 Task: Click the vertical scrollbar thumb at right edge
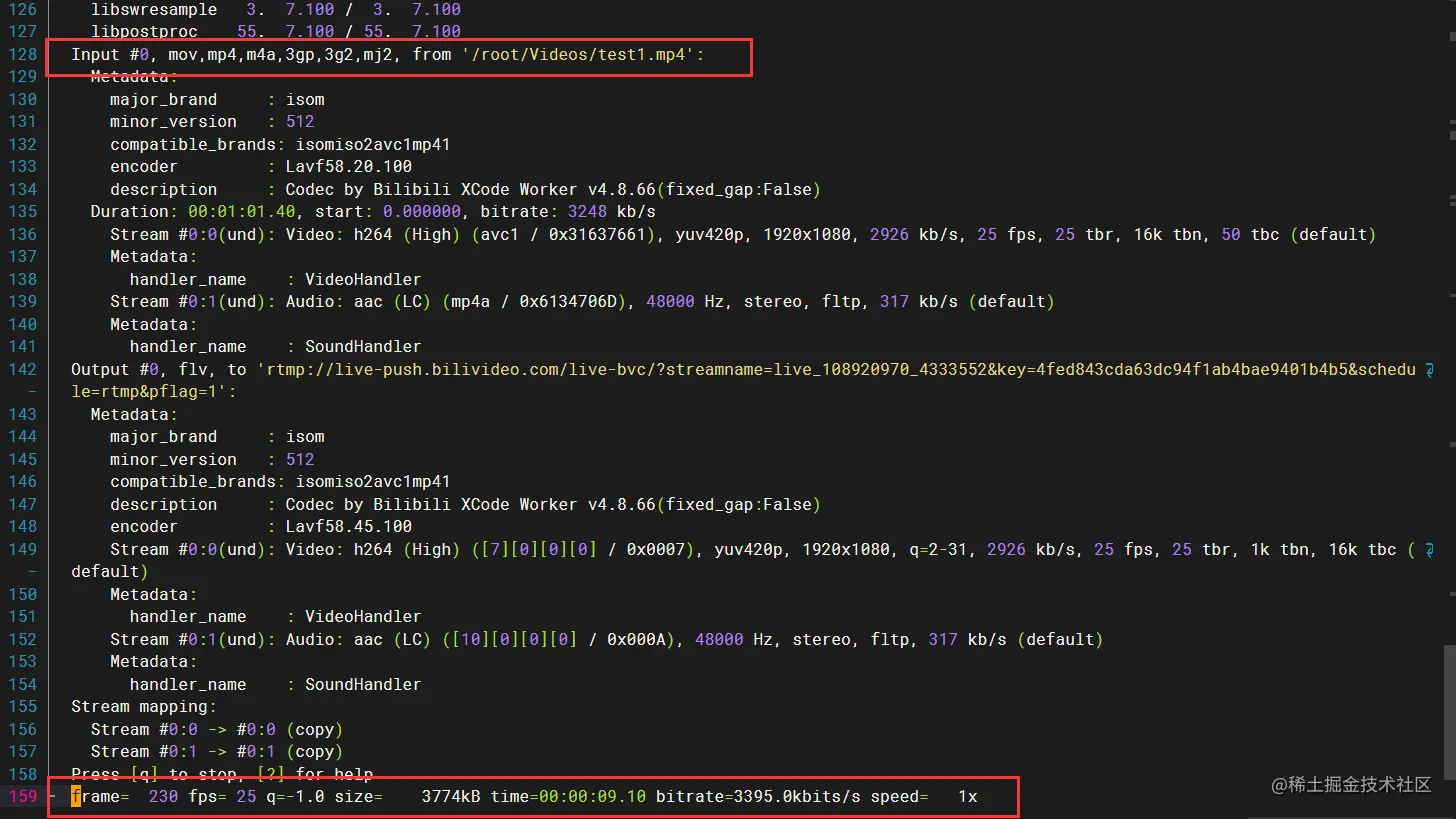point(1451,711)
